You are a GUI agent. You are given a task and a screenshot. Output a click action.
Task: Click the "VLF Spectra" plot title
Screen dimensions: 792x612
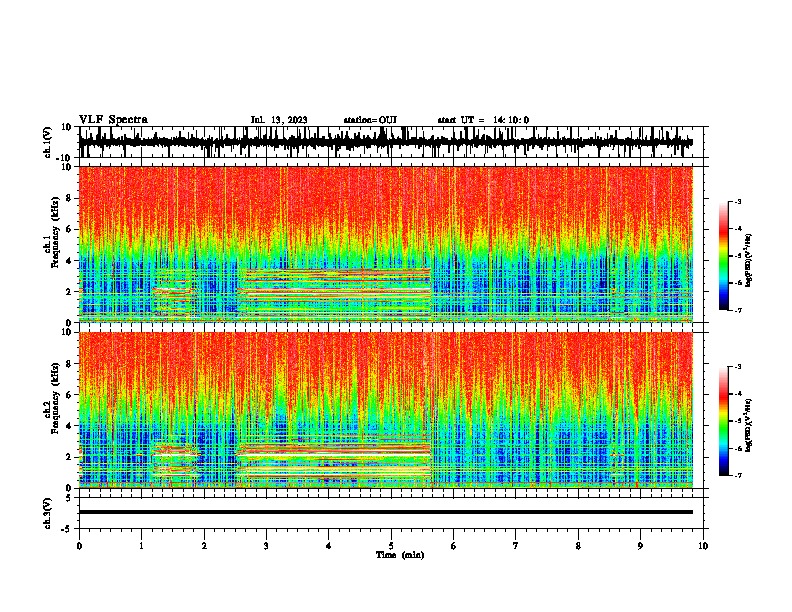113,120
